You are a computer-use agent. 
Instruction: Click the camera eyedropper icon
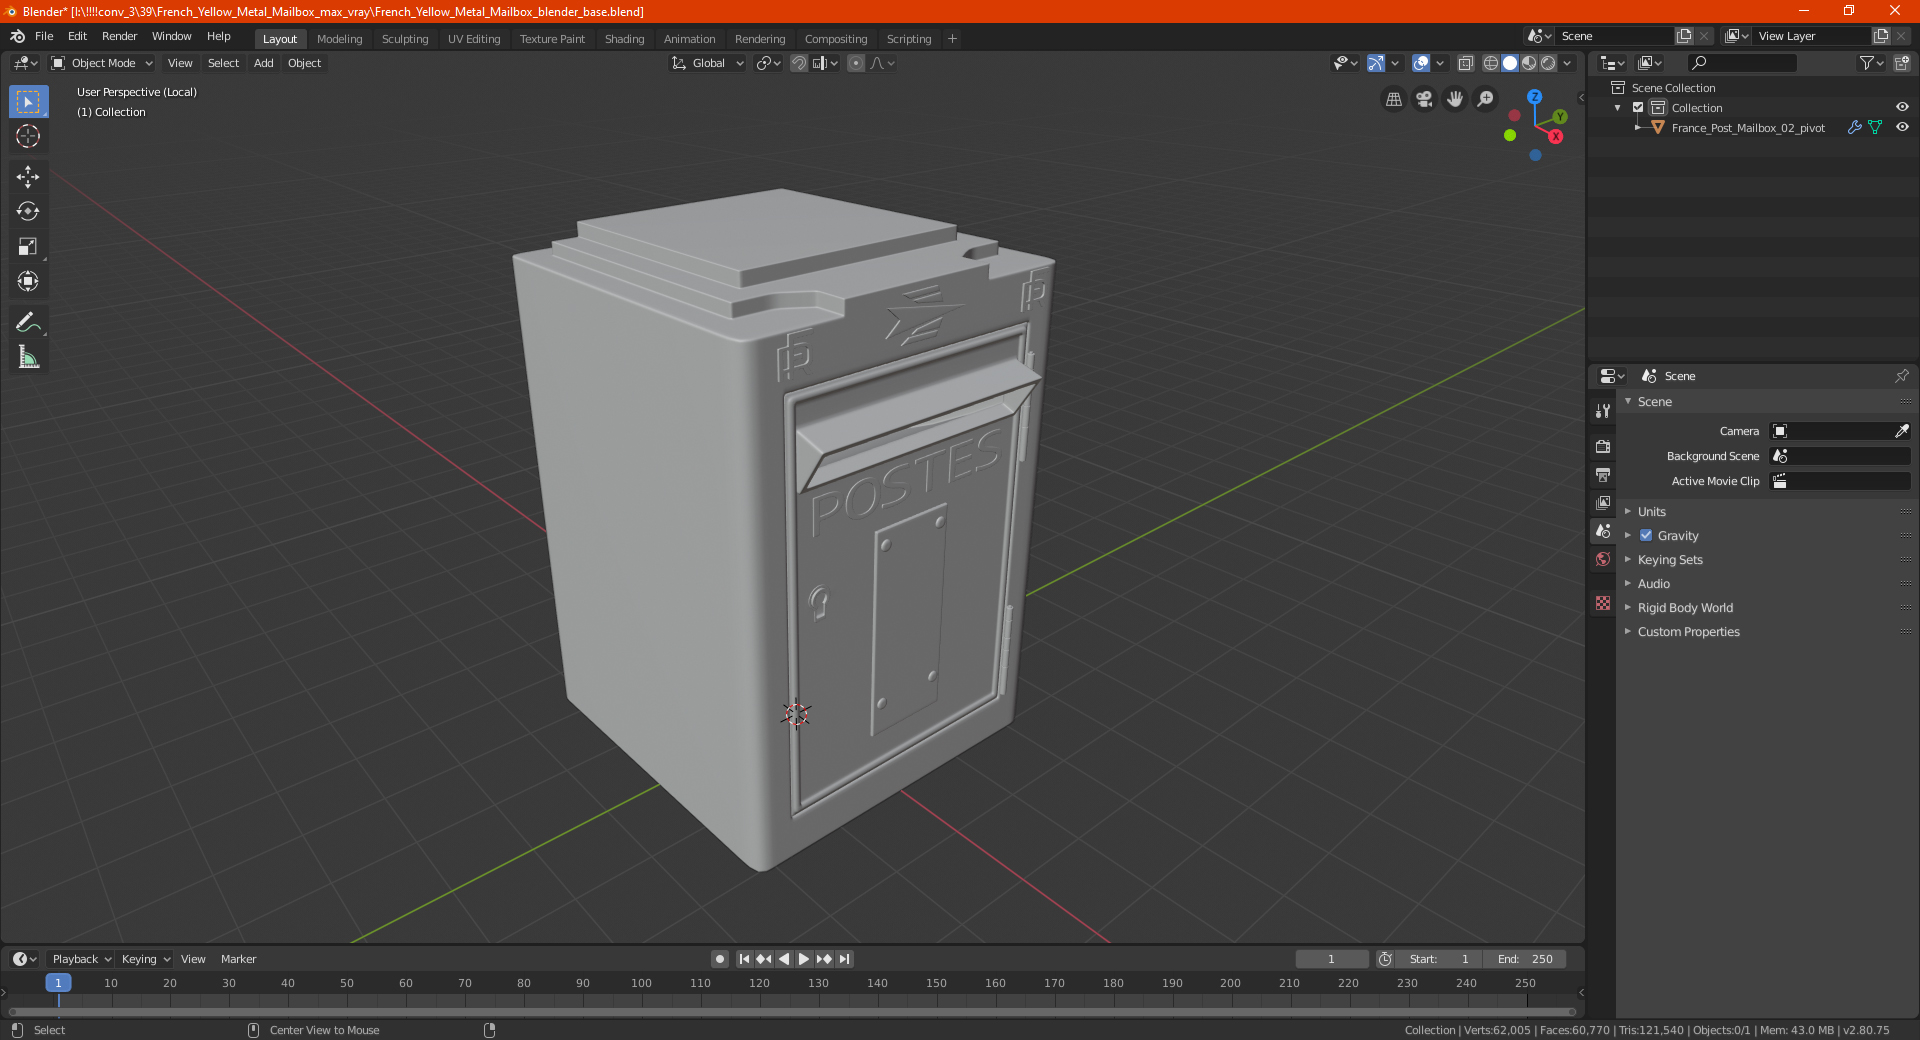pyautogui.click(x=1901, y=431)
